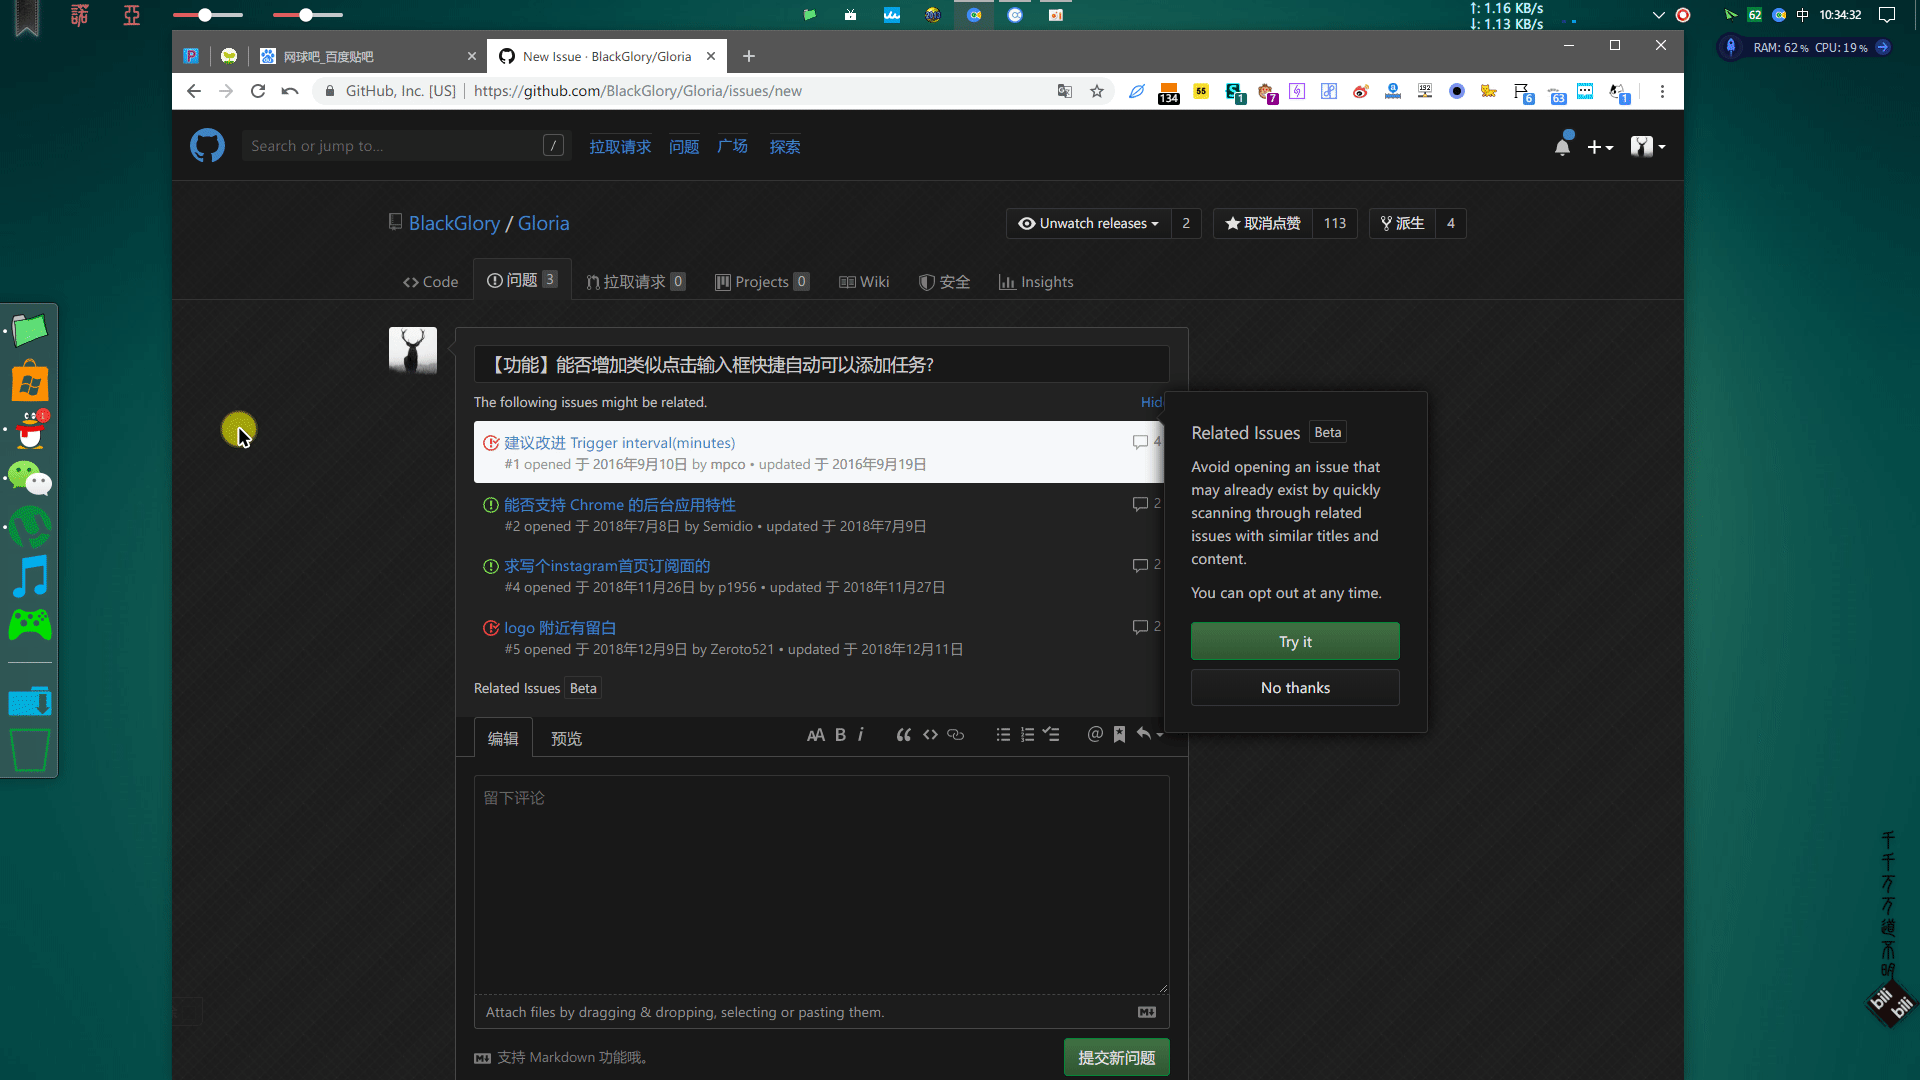This screenshot has width=1920, height=1080.
Task: Go back to the previous page
Action: (194, 91)
